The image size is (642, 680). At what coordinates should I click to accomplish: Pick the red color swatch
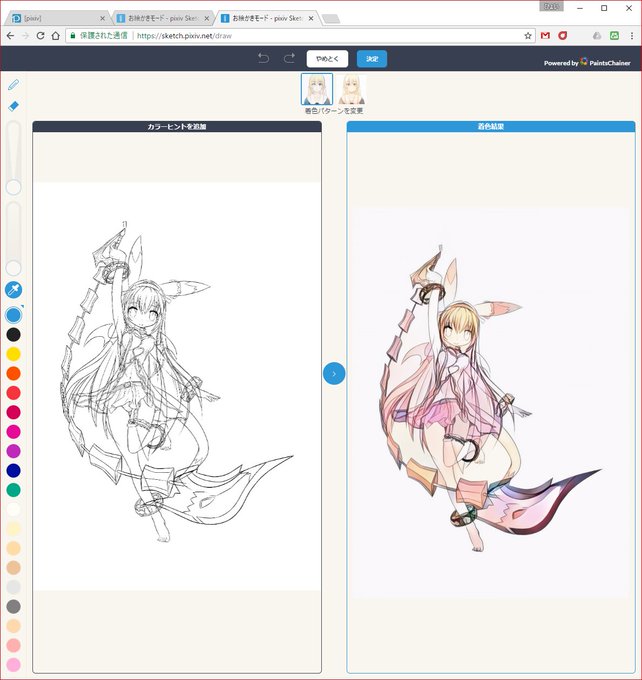pyautogui.click(x=13, y=393)
